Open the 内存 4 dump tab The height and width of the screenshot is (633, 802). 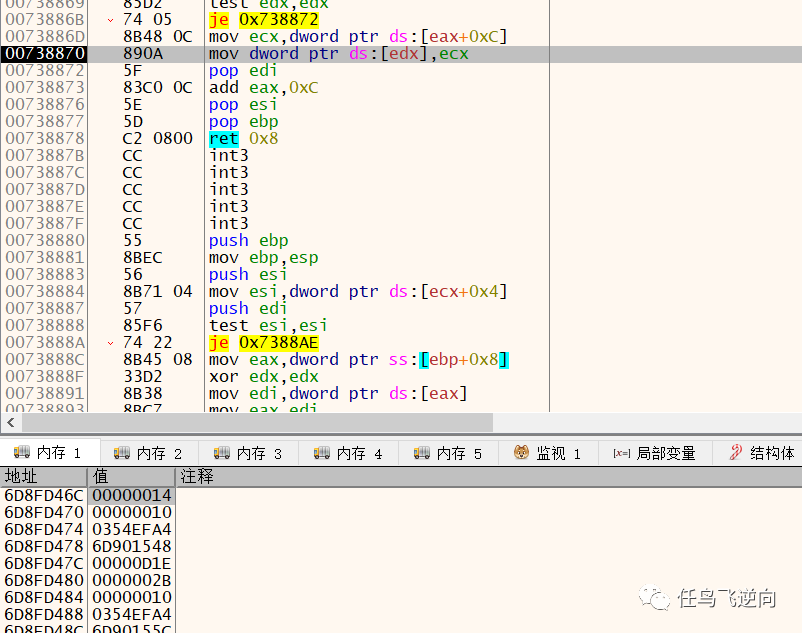pos(349,453)
